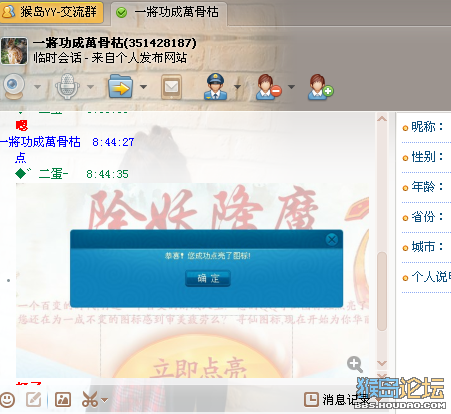The image size is (451, 414).
Task: Insert a picture with image icon
Action: tap(63, 399)
